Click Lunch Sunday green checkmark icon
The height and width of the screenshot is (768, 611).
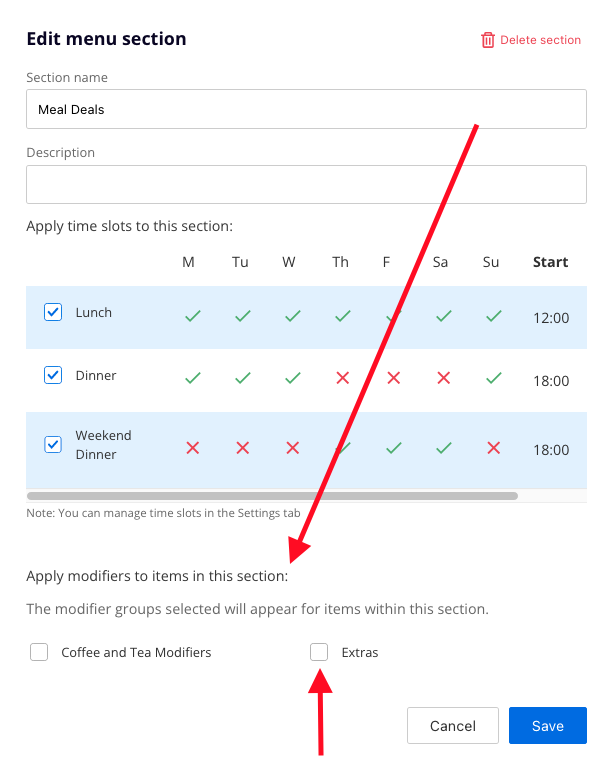(x=493, y=316)
